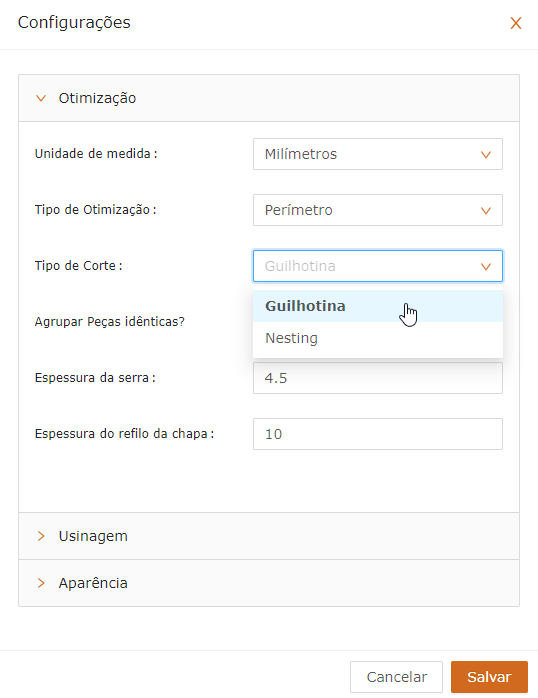Expand the Aparência section header
Image resolution: width=538 pixels, height=698 pixels.
269,583
